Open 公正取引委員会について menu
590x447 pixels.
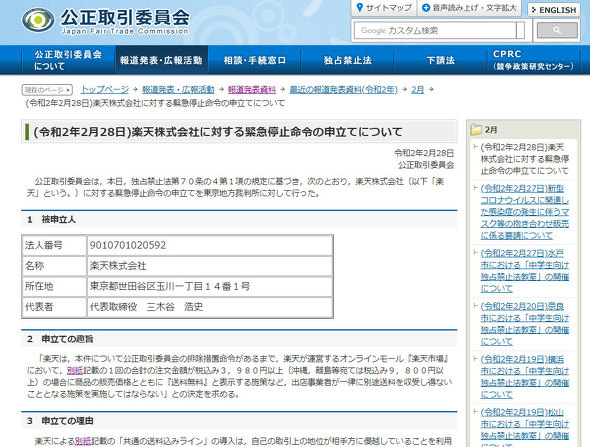pos(68,60)
